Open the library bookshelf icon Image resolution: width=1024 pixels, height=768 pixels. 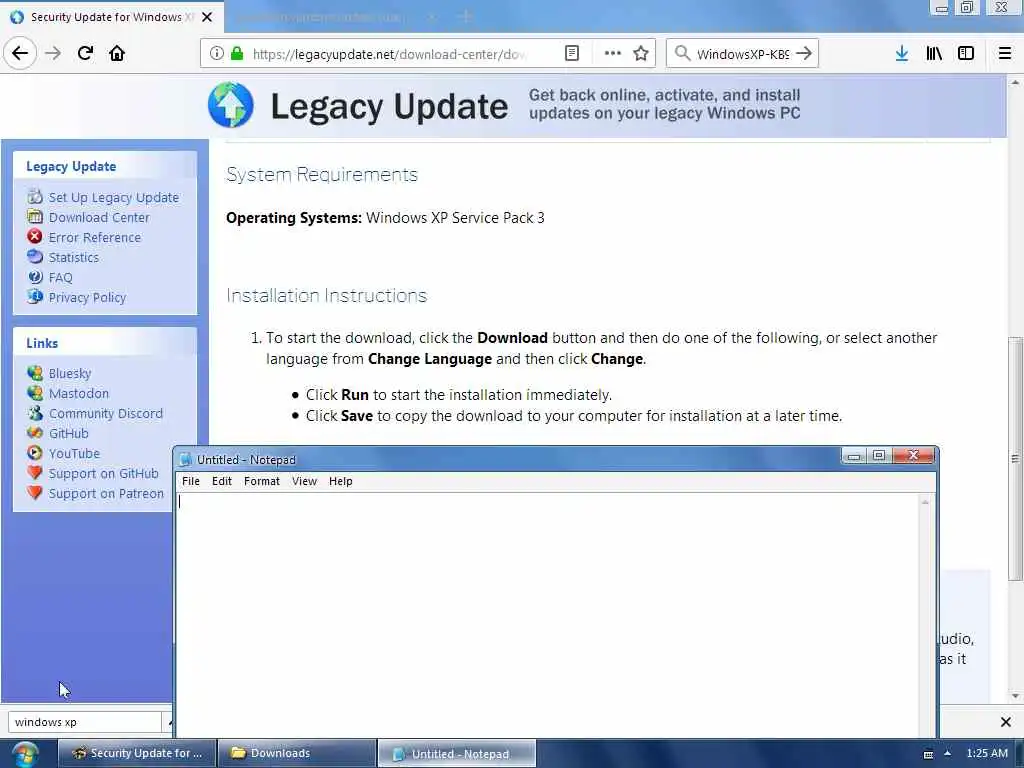pyautogui.click(x=934, y=54)
